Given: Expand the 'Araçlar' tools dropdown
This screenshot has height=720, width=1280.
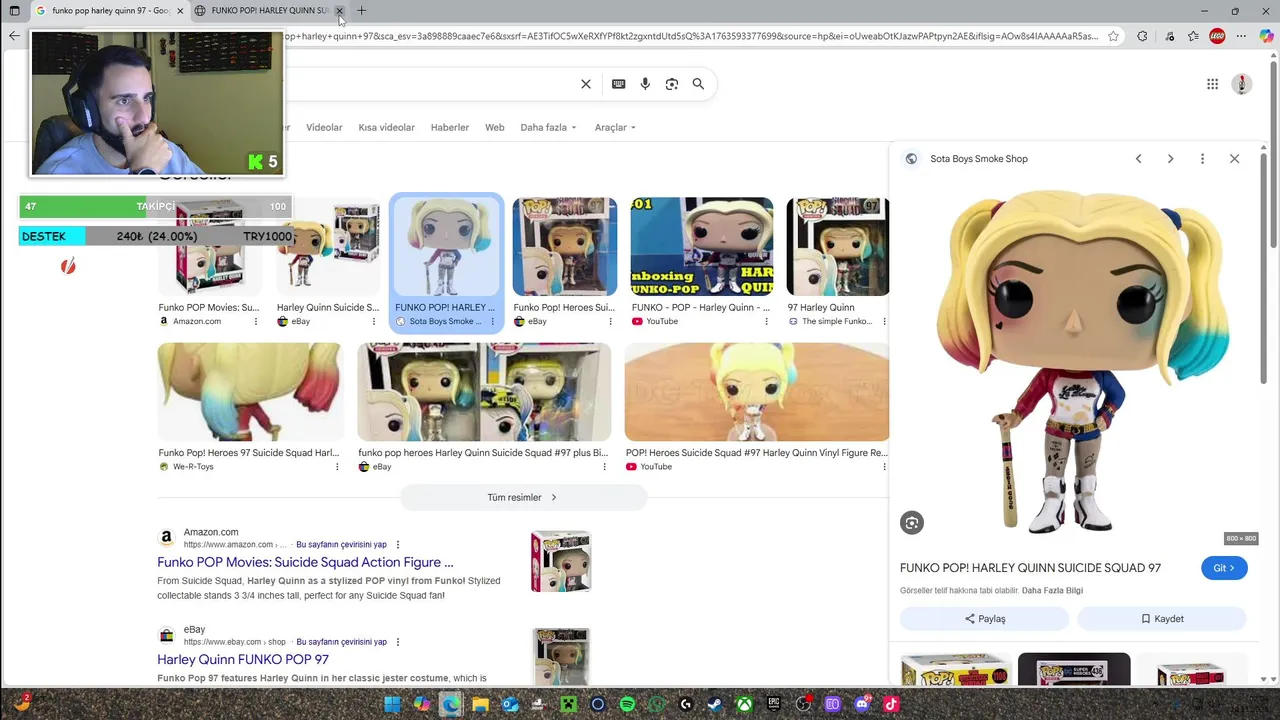Looking at the screenshot, I should 615,128.
